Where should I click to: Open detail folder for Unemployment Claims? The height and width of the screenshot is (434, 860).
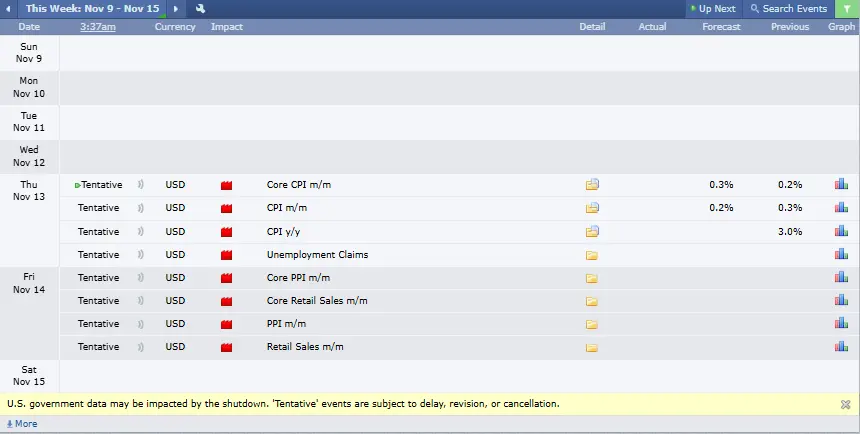click(592, 255)
